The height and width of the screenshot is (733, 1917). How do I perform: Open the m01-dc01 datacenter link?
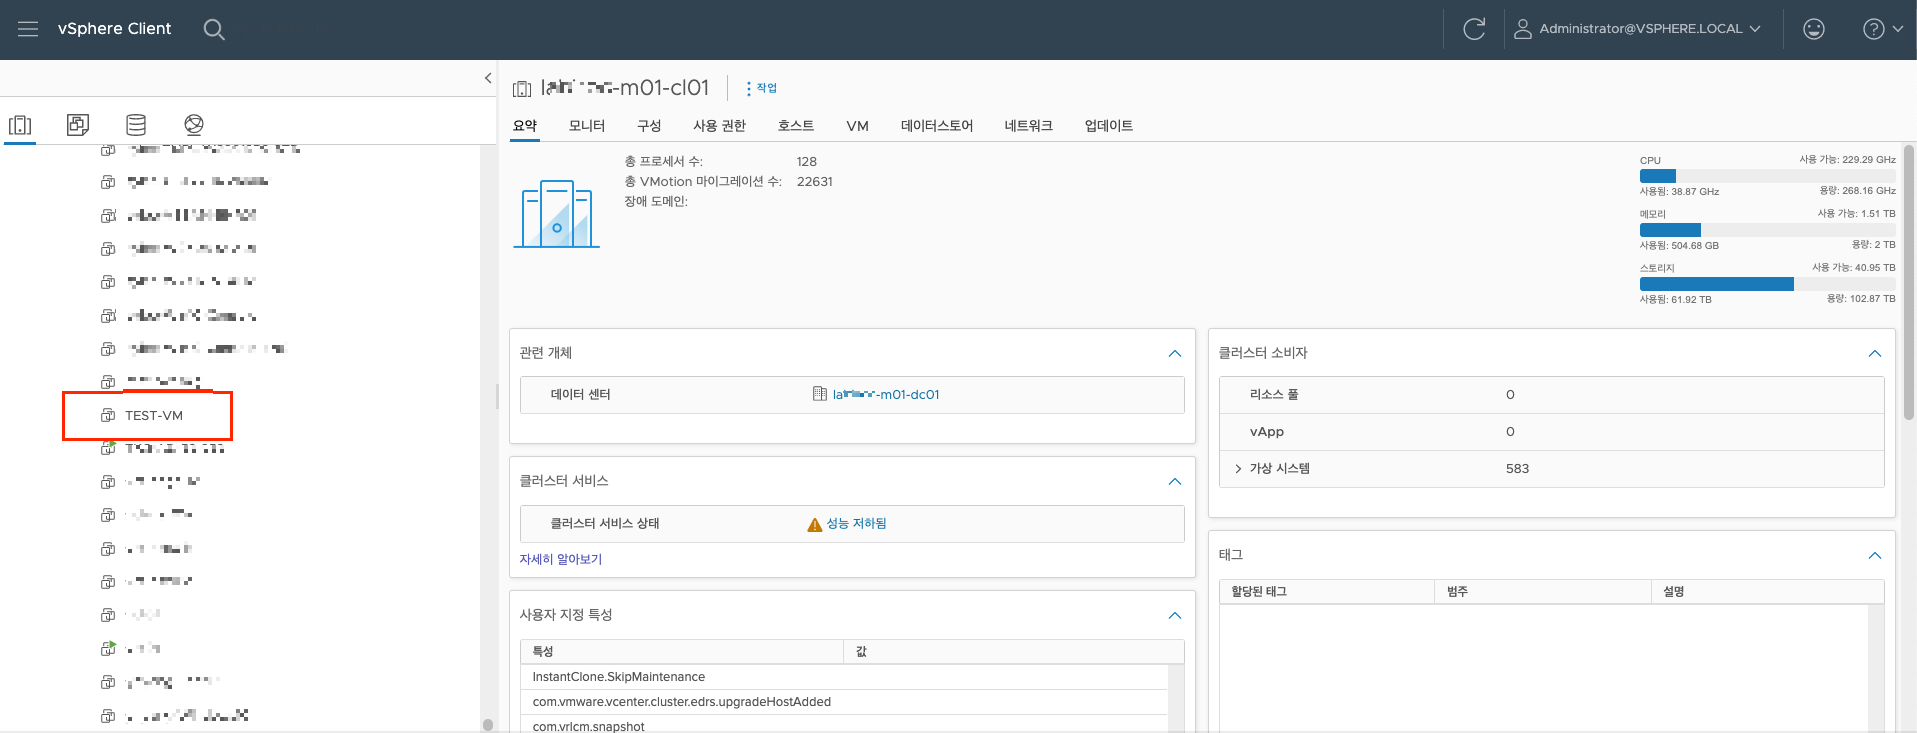tap(886, 395)
